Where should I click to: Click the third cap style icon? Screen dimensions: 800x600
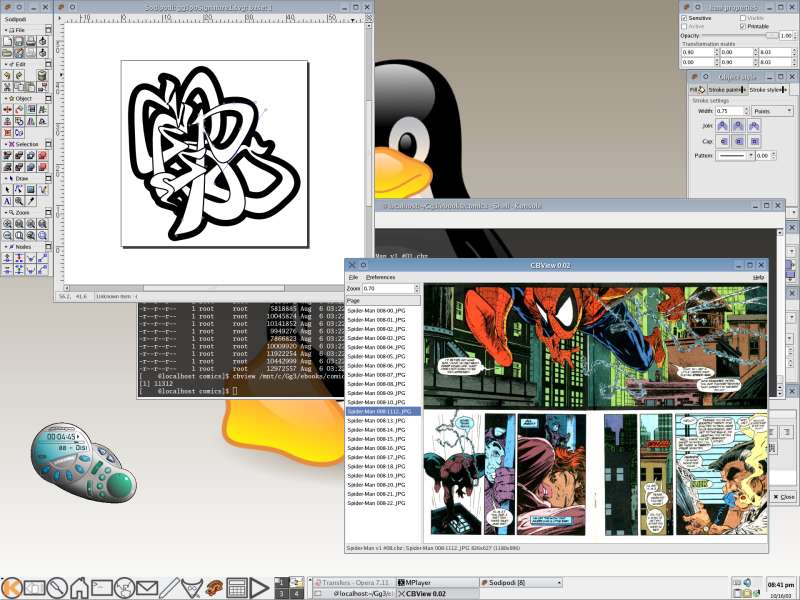[754, 141]
